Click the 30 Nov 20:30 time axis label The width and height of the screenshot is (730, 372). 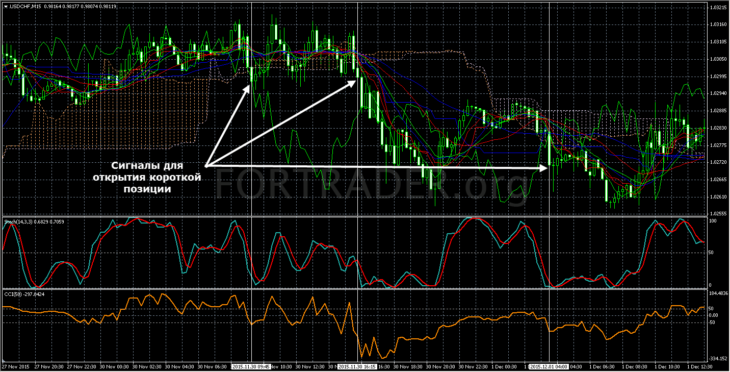(441, 367)
